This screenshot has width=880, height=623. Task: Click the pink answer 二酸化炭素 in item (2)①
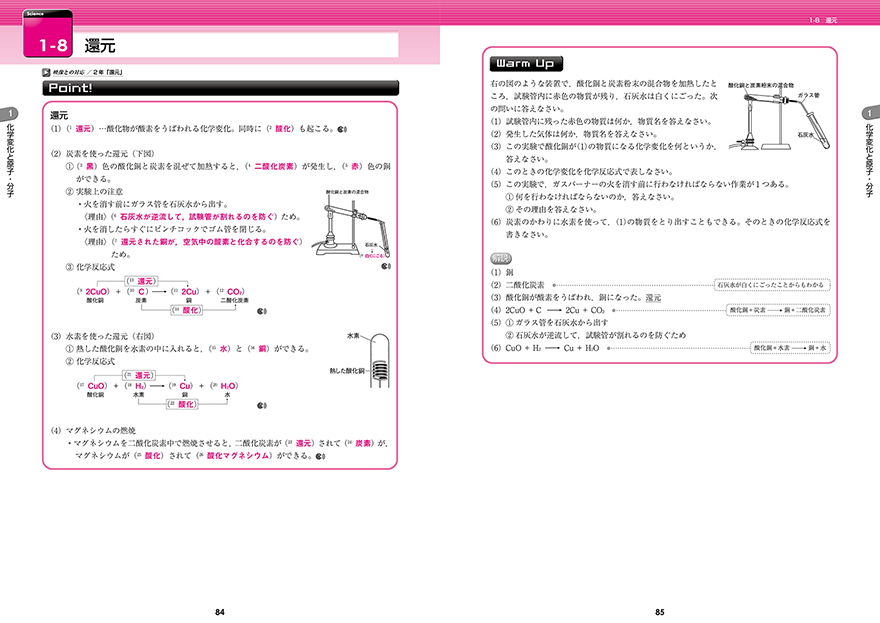click(274, 167)
